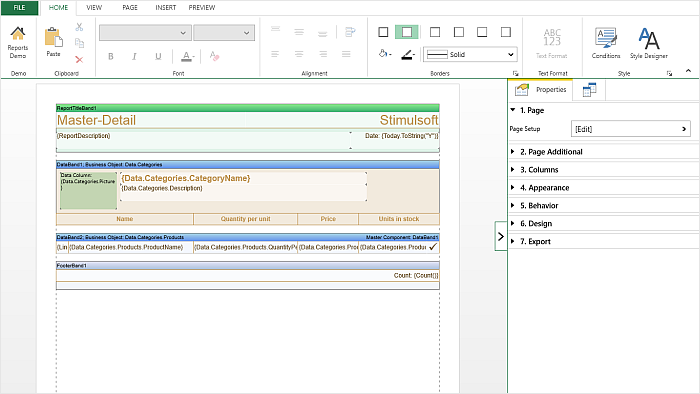Open the Solid border style dropdown
Screen dimensions: 700x394
click(x=471, y=54)
